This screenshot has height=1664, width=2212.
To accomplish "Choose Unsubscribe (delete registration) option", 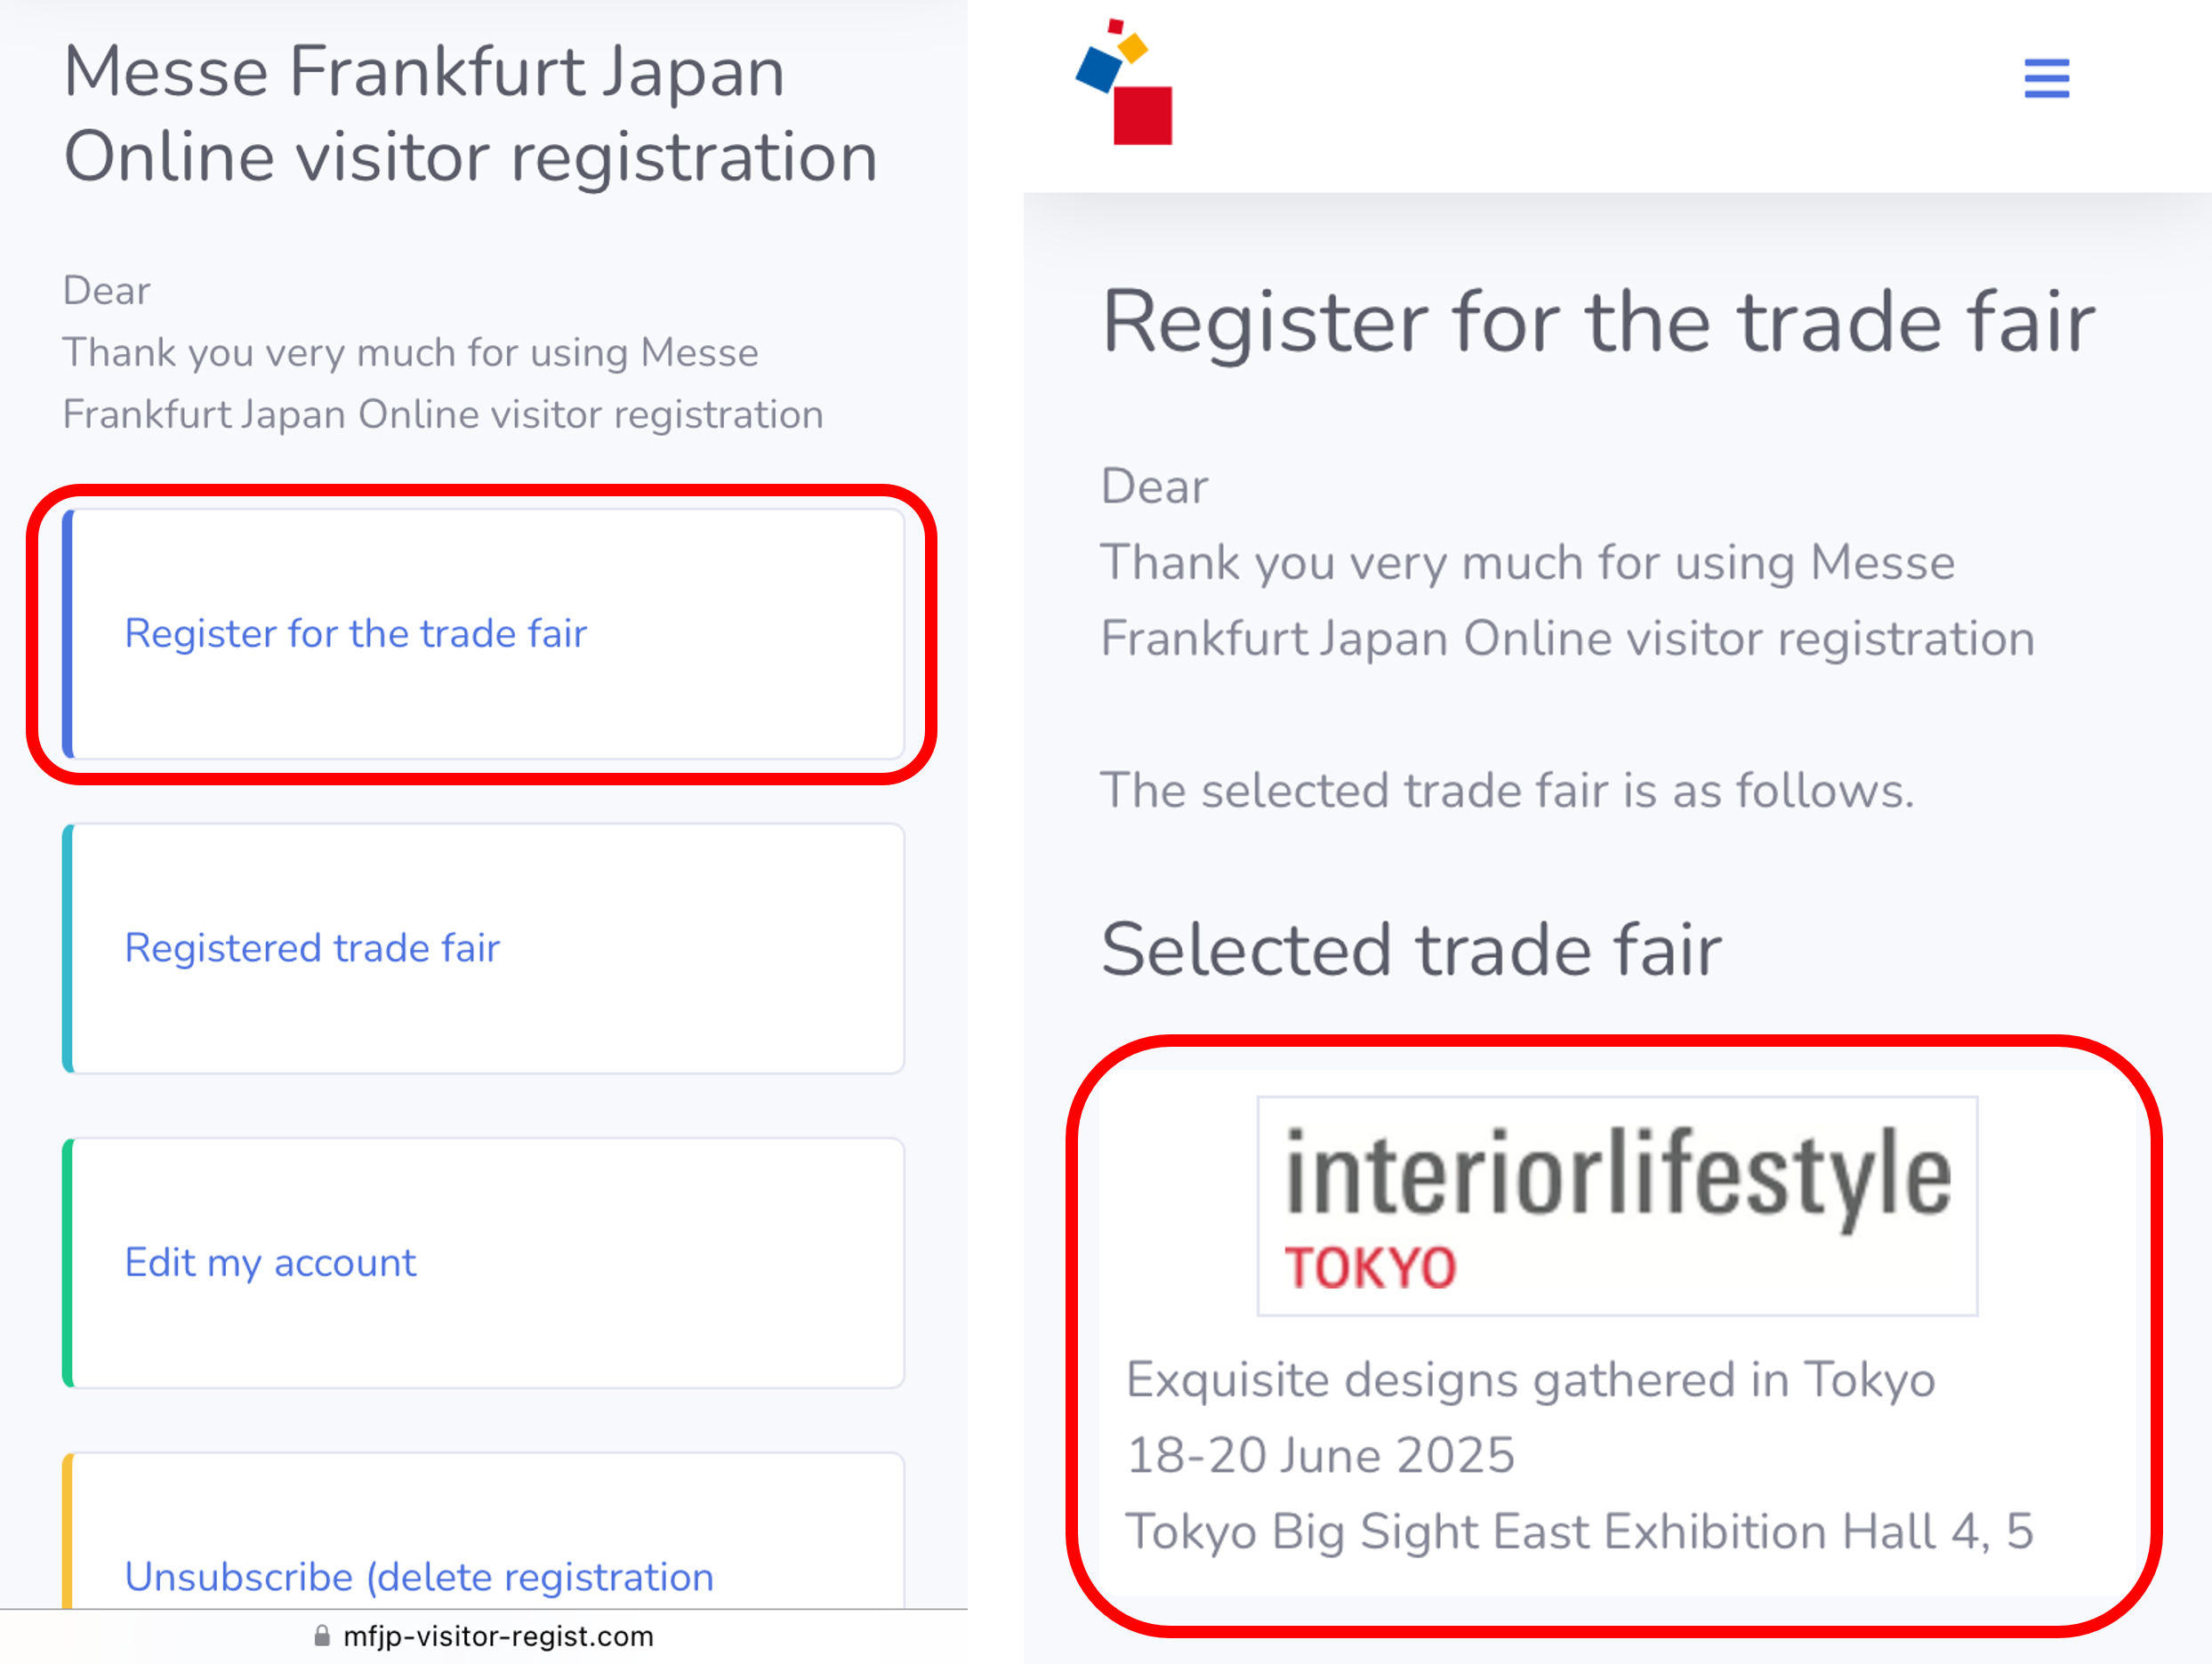I will pyautogui.click(x=419, y=1577).
